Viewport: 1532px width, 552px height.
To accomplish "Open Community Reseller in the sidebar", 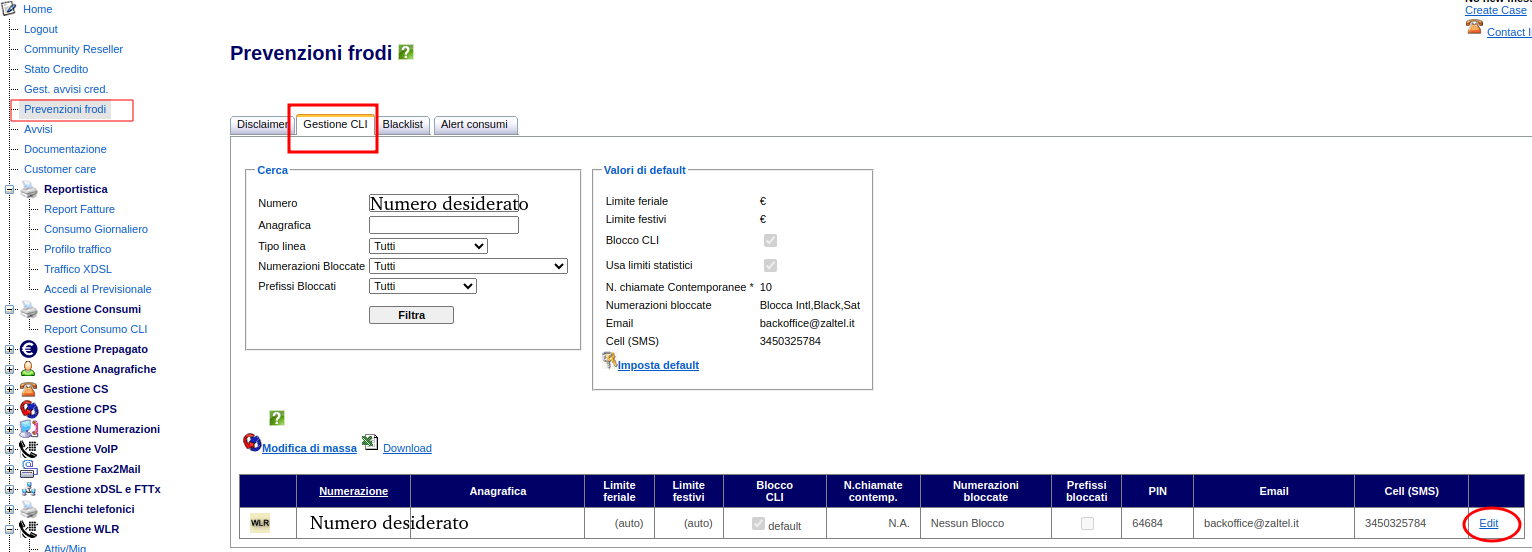I will (74, 49).
